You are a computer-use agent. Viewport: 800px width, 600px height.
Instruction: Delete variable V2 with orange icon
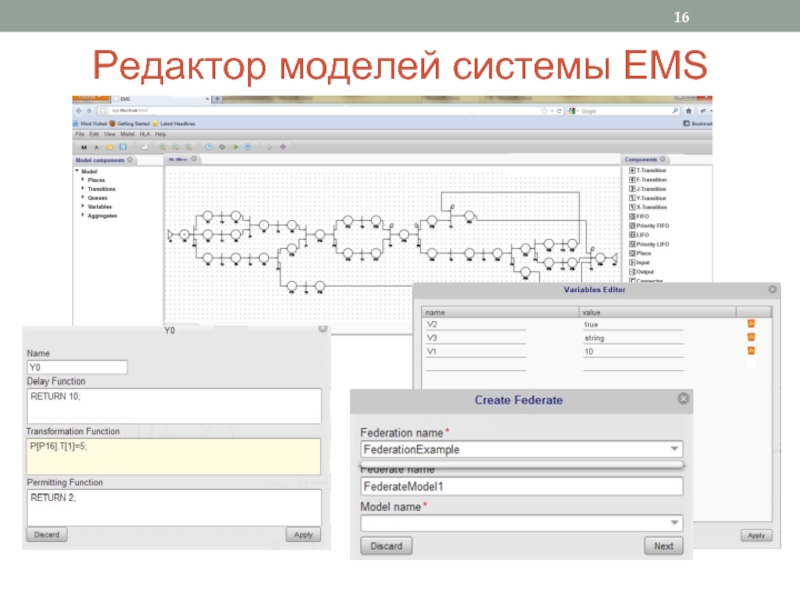(x=751, y=323)
